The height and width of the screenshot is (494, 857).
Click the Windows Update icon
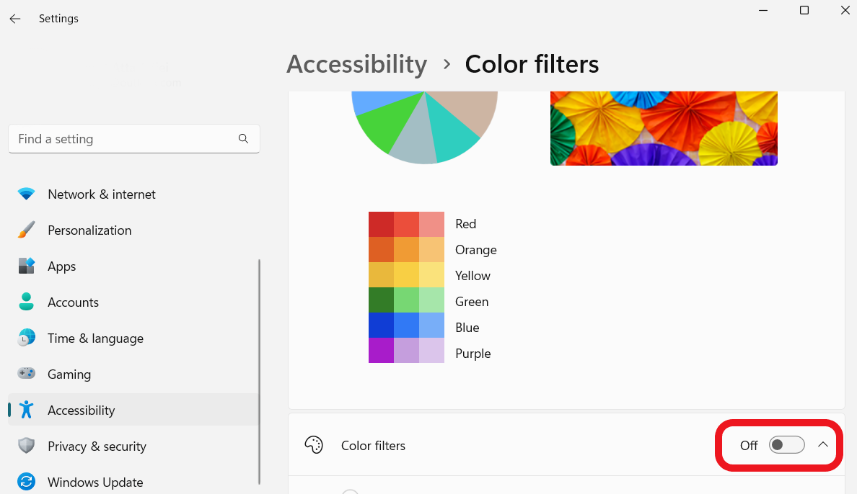coord(27,482)
